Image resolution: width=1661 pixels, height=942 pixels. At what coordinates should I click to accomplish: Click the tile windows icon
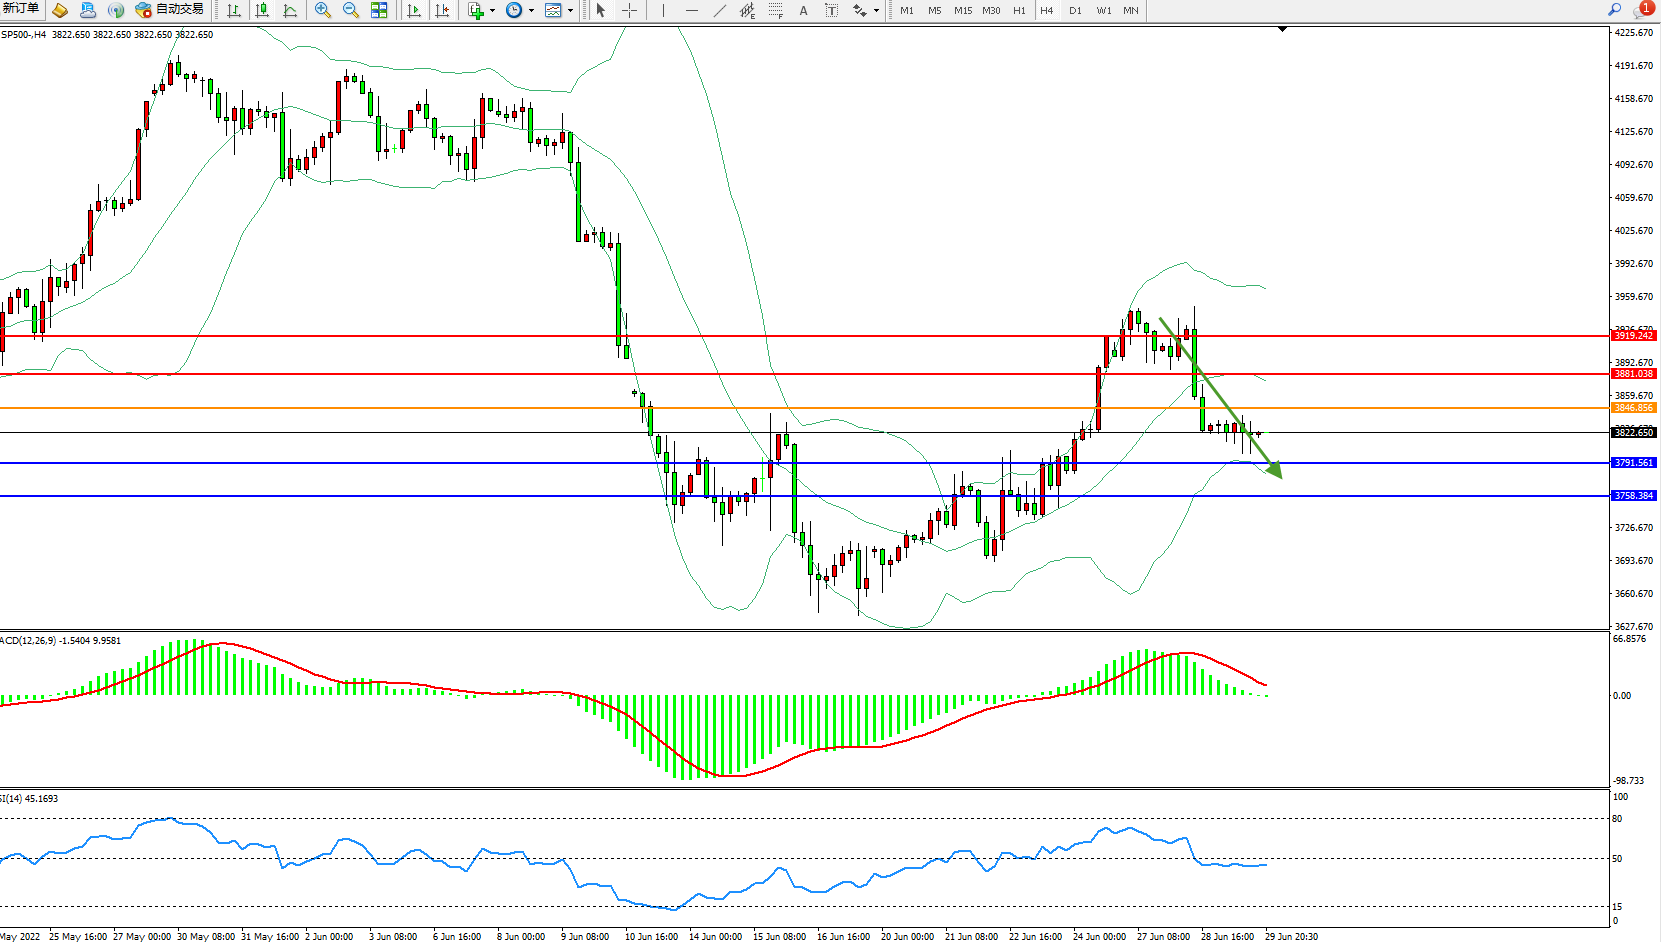pos(379,10)
